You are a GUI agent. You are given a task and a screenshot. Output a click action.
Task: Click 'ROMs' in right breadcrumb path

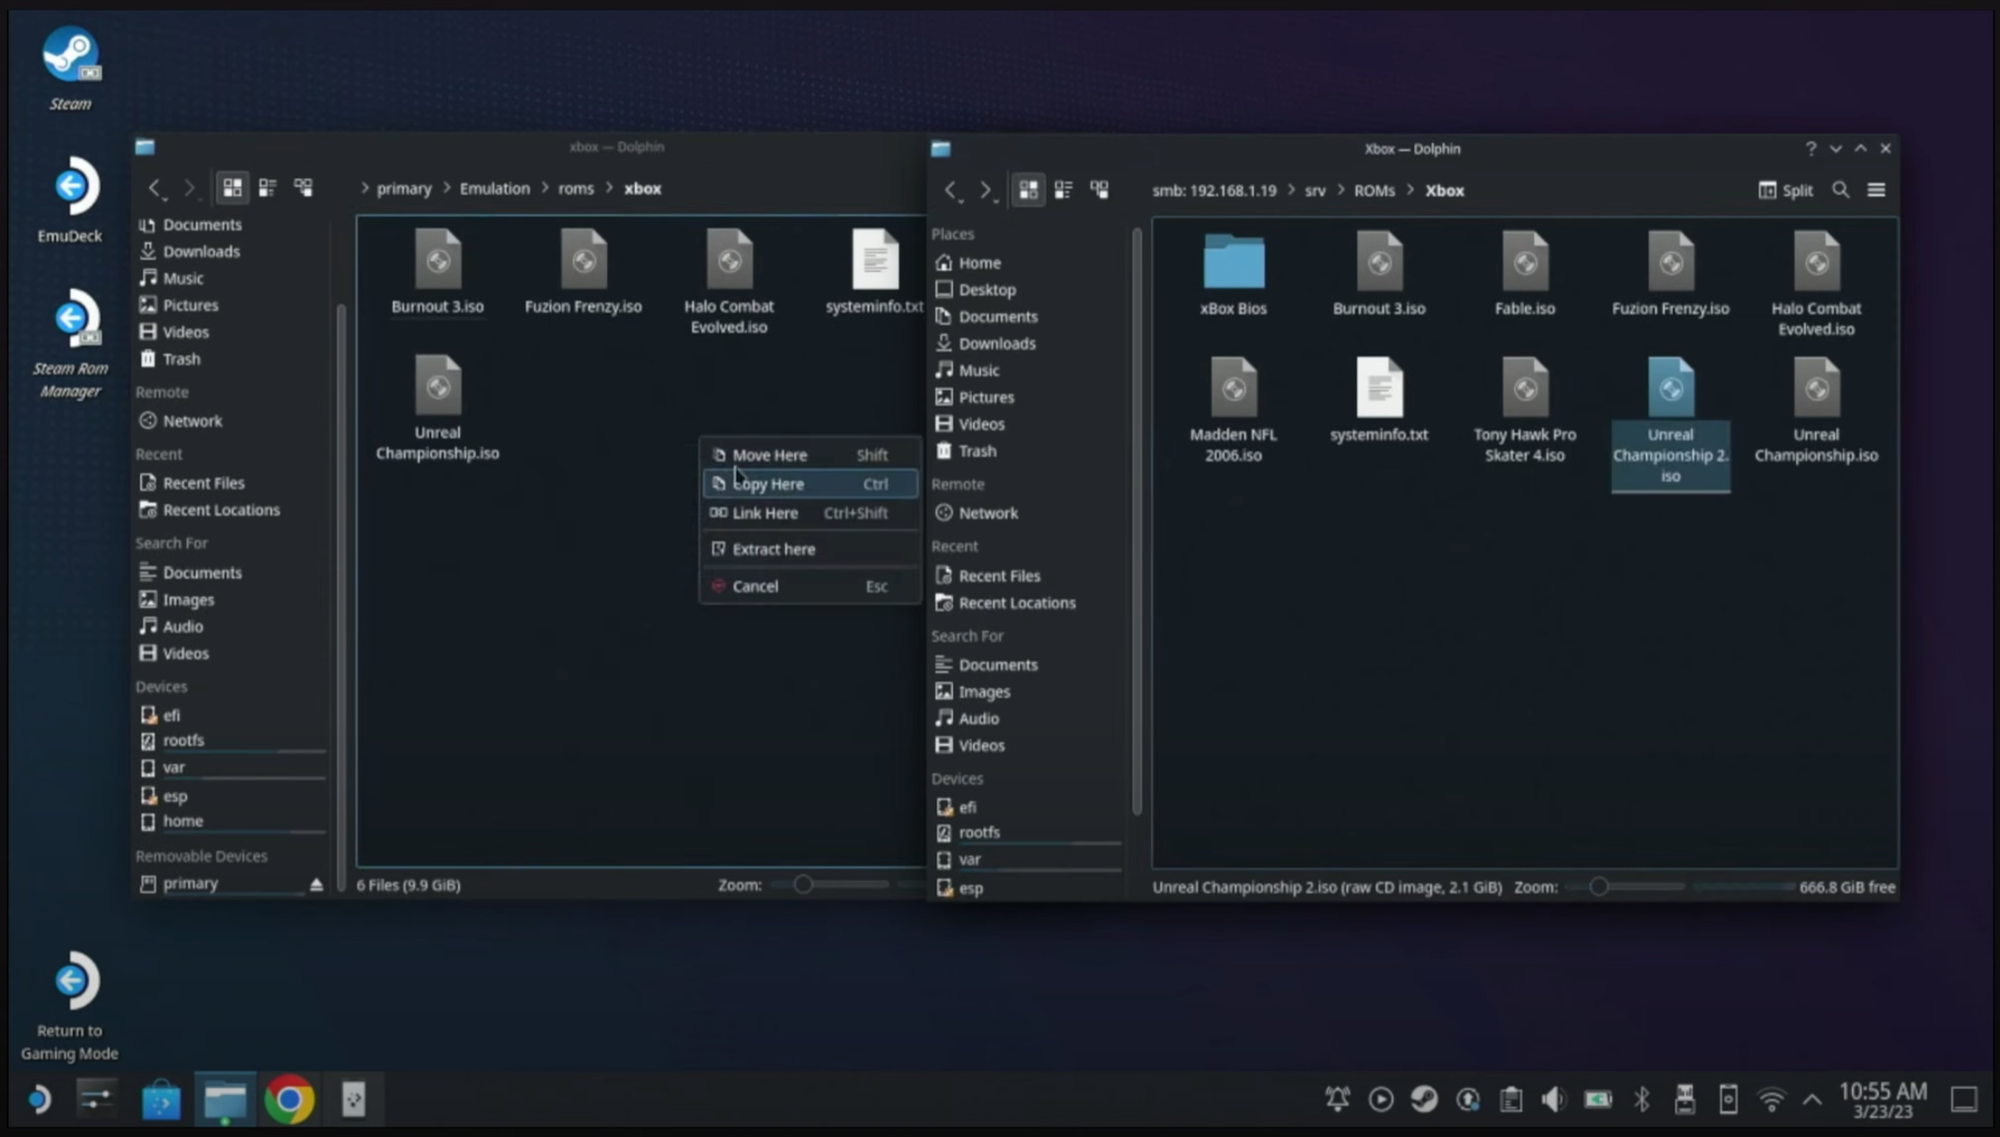1374,190
